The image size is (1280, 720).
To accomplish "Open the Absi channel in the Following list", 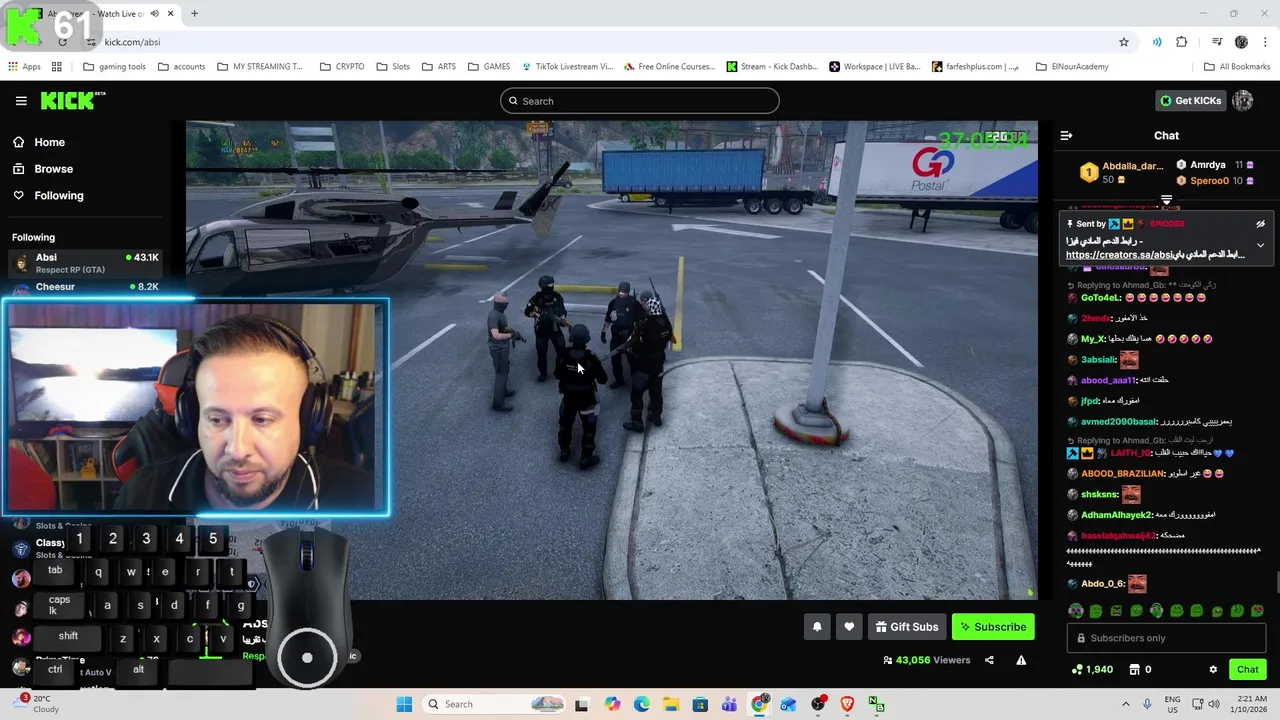I will point(85,264).
